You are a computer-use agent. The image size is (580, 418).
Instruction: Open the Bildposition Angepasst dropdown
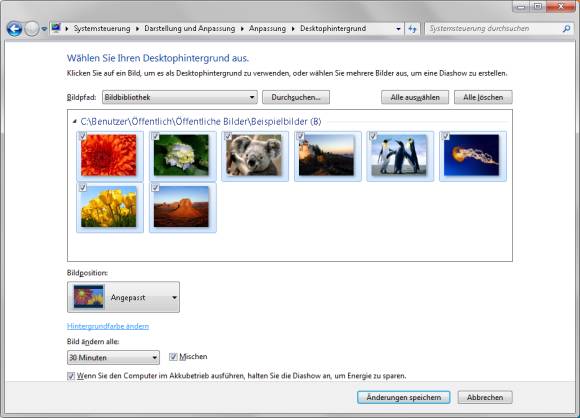point(124,297)
